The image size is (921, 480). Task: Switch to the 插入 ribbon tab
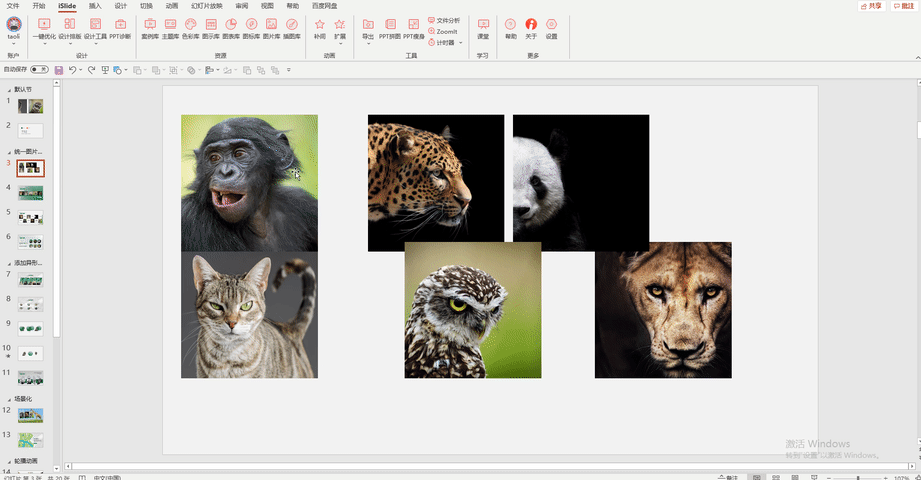[x=95, y=6]
